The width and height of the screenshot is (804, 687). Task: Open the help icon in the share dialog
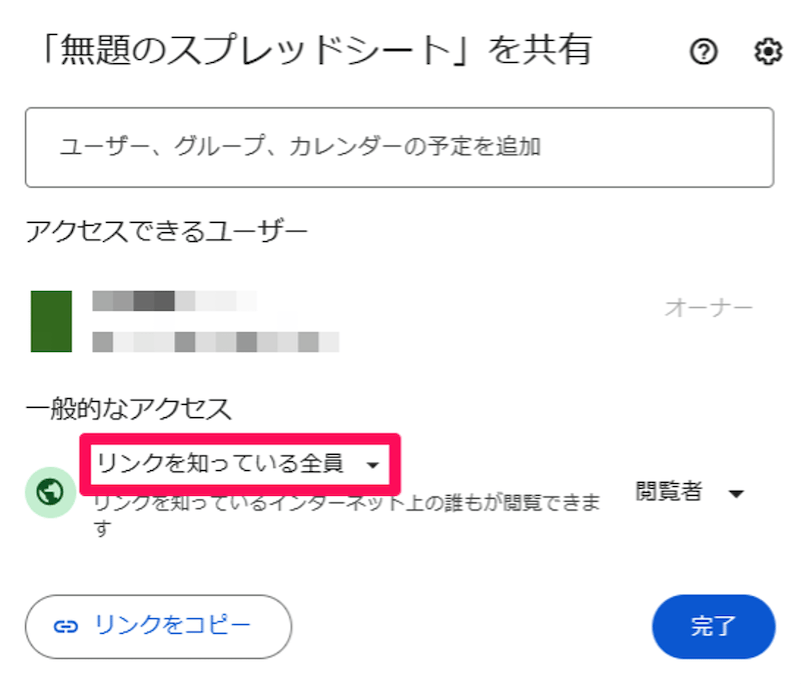point(704,53)
